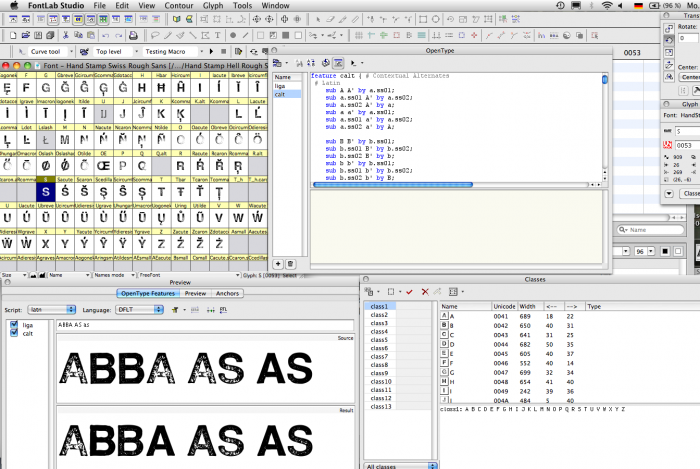Click the Undo arrow icon
The width and height of the screenshot is (700, 469).
(105, 35)
